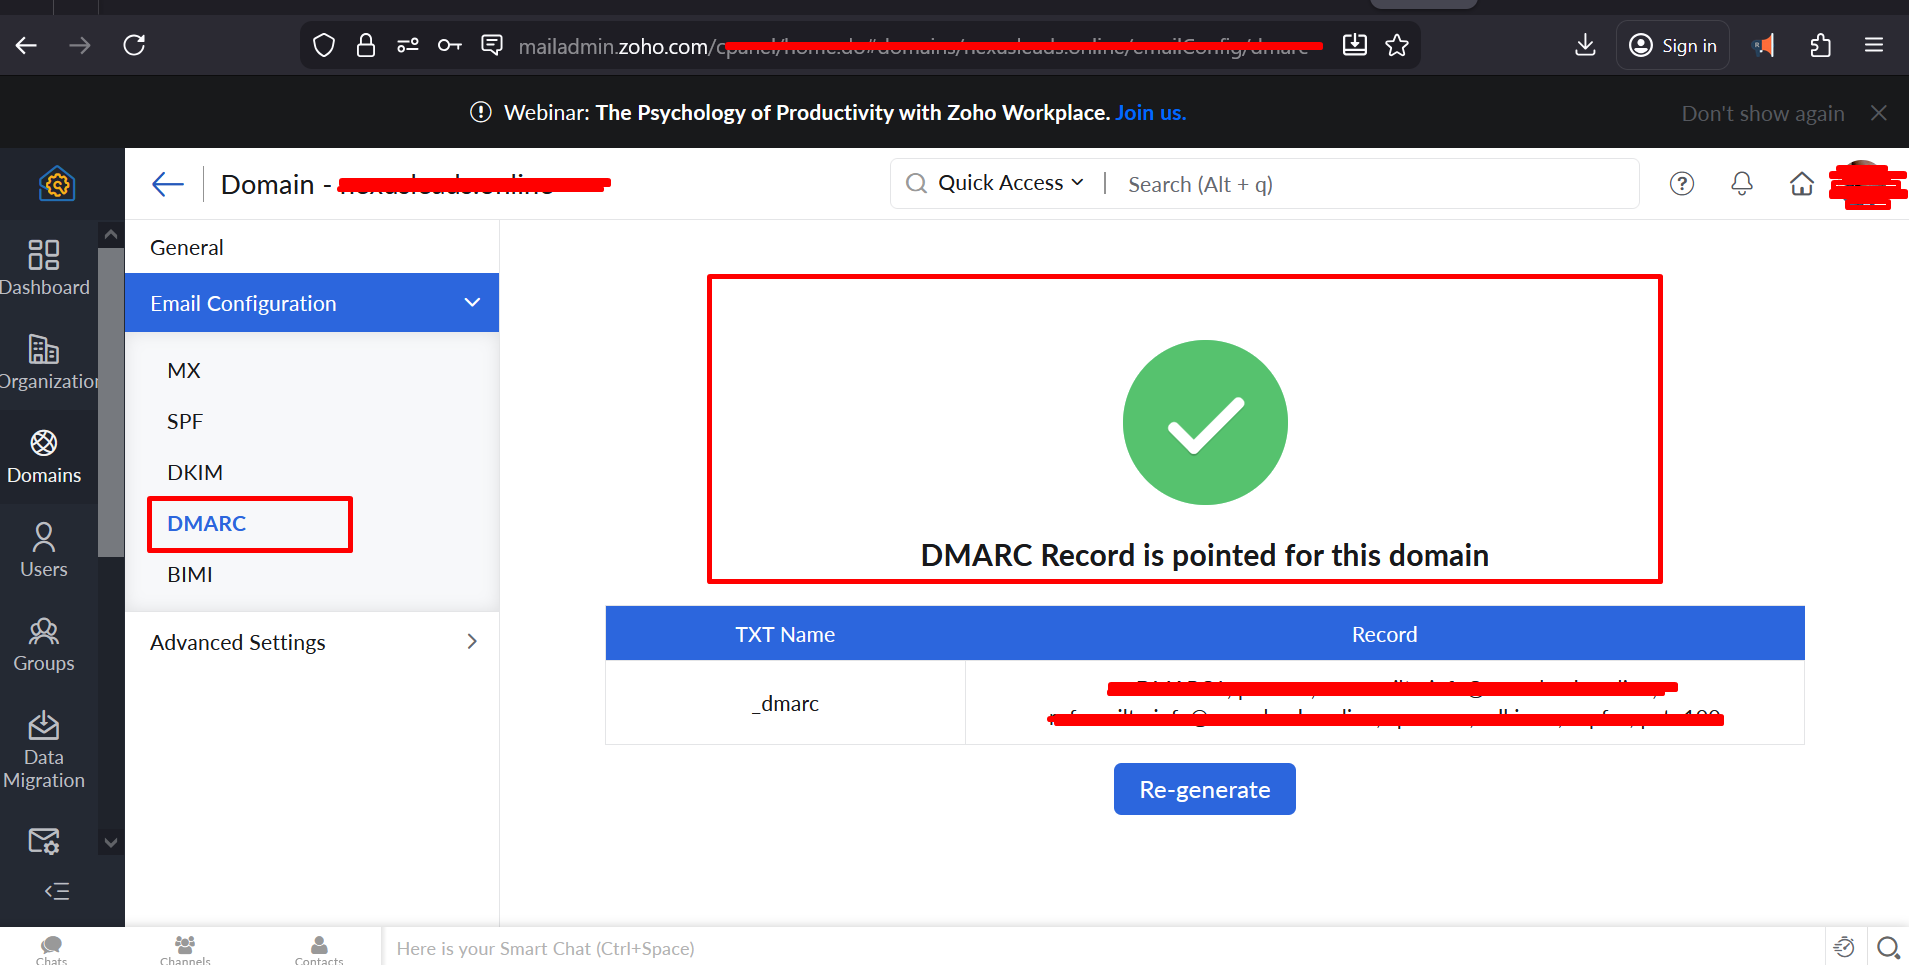
Task: Open the notifications bell
Action: click(1741, 184)
